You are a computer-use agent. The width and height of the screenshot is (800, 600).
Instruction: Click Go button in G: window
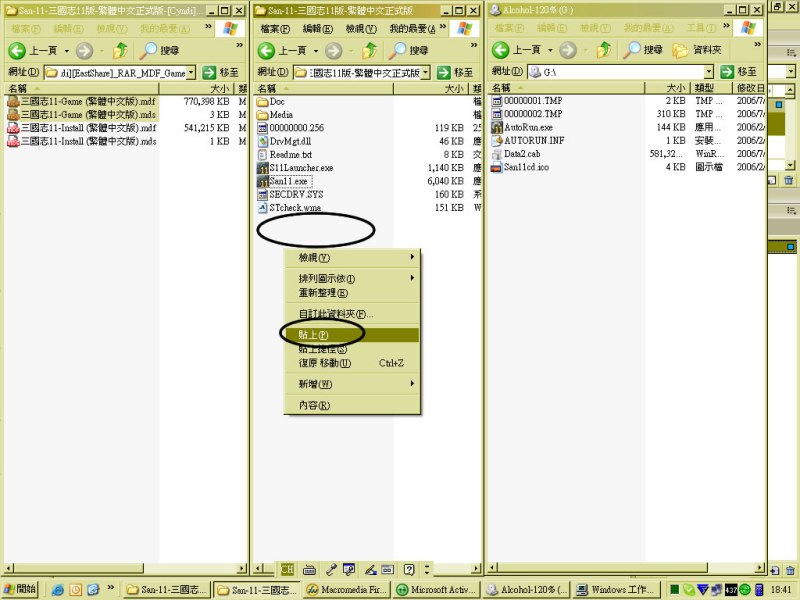[x=739, y=71]
